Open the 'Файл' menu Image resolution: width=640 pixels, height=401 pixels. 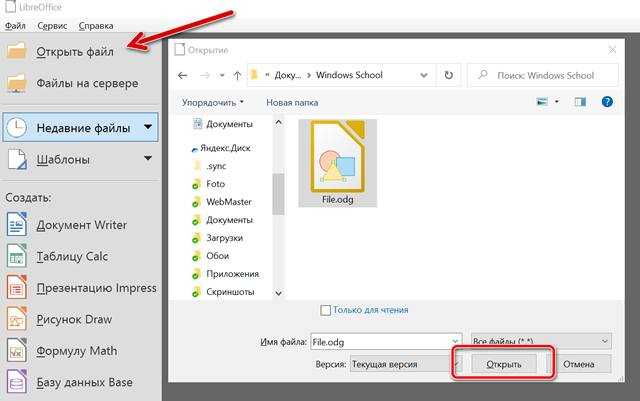pyautogui.click(x=16, y=25)
